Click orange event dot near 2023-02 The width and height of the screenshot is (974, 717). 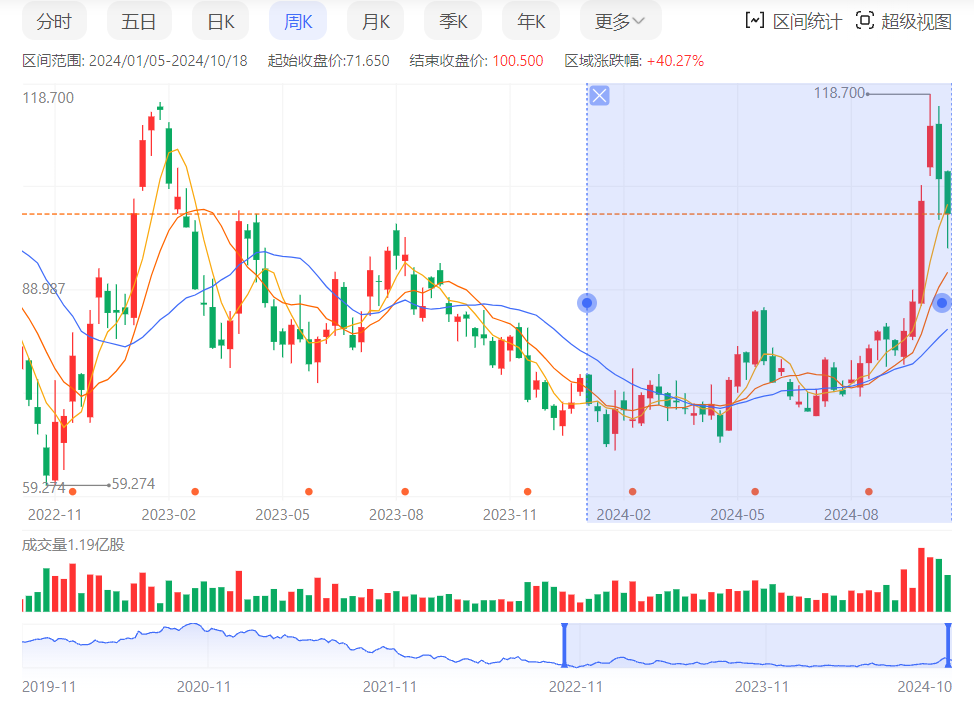click(195, 492)
